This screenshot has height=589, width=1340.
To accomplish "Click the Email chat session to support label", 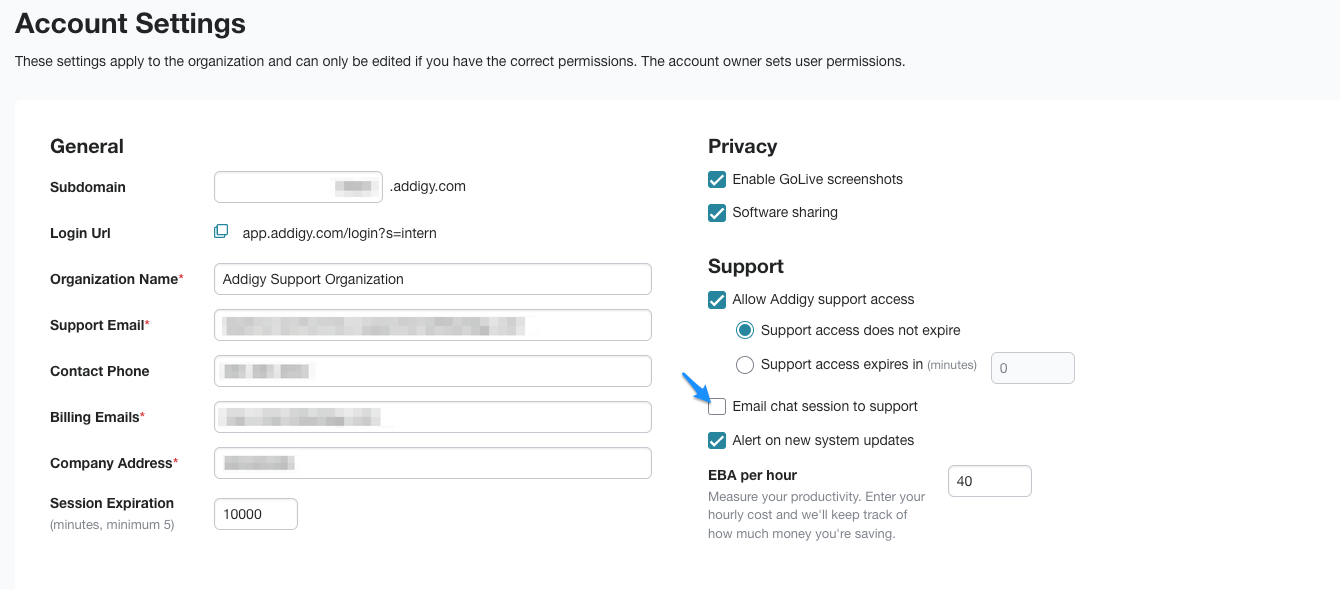I will [825, 407].
